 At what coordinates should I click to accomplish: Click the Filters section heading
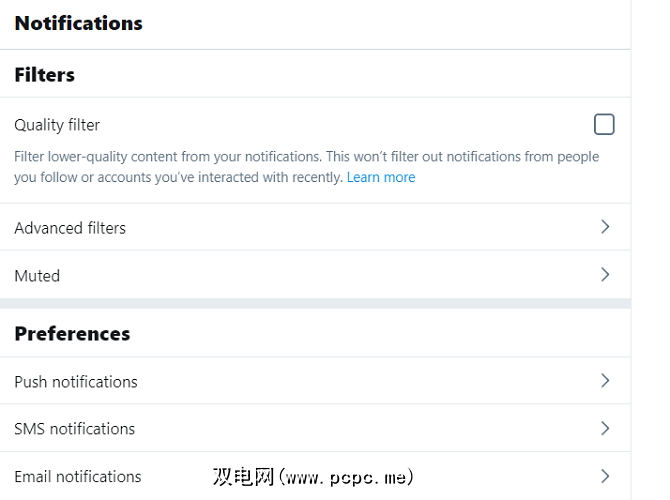44,75
